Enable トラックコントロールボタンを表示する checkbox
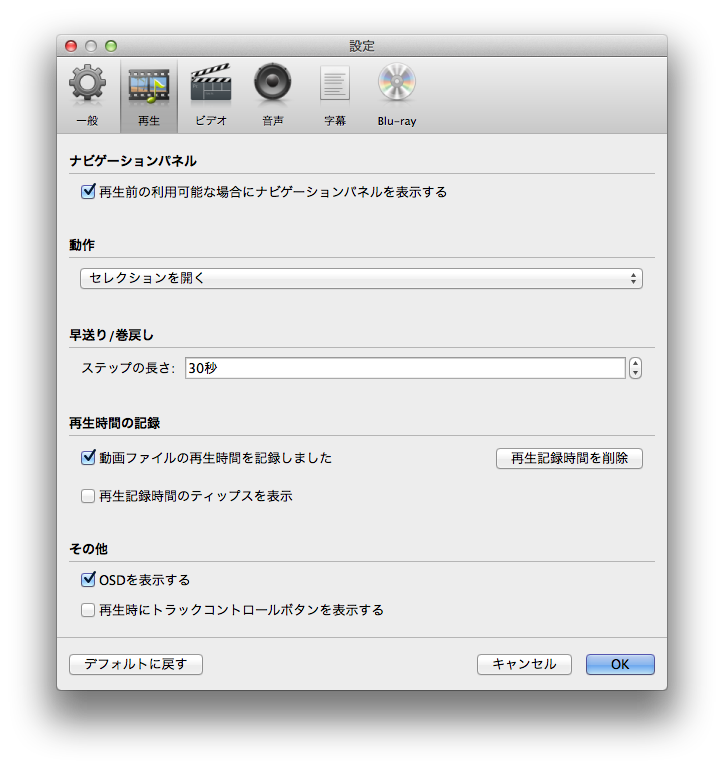 (x=88, y=610)
